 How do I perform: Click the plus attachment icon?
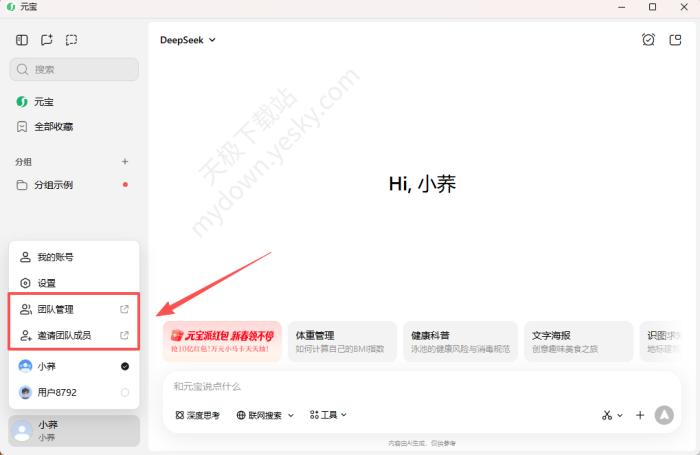640,415
